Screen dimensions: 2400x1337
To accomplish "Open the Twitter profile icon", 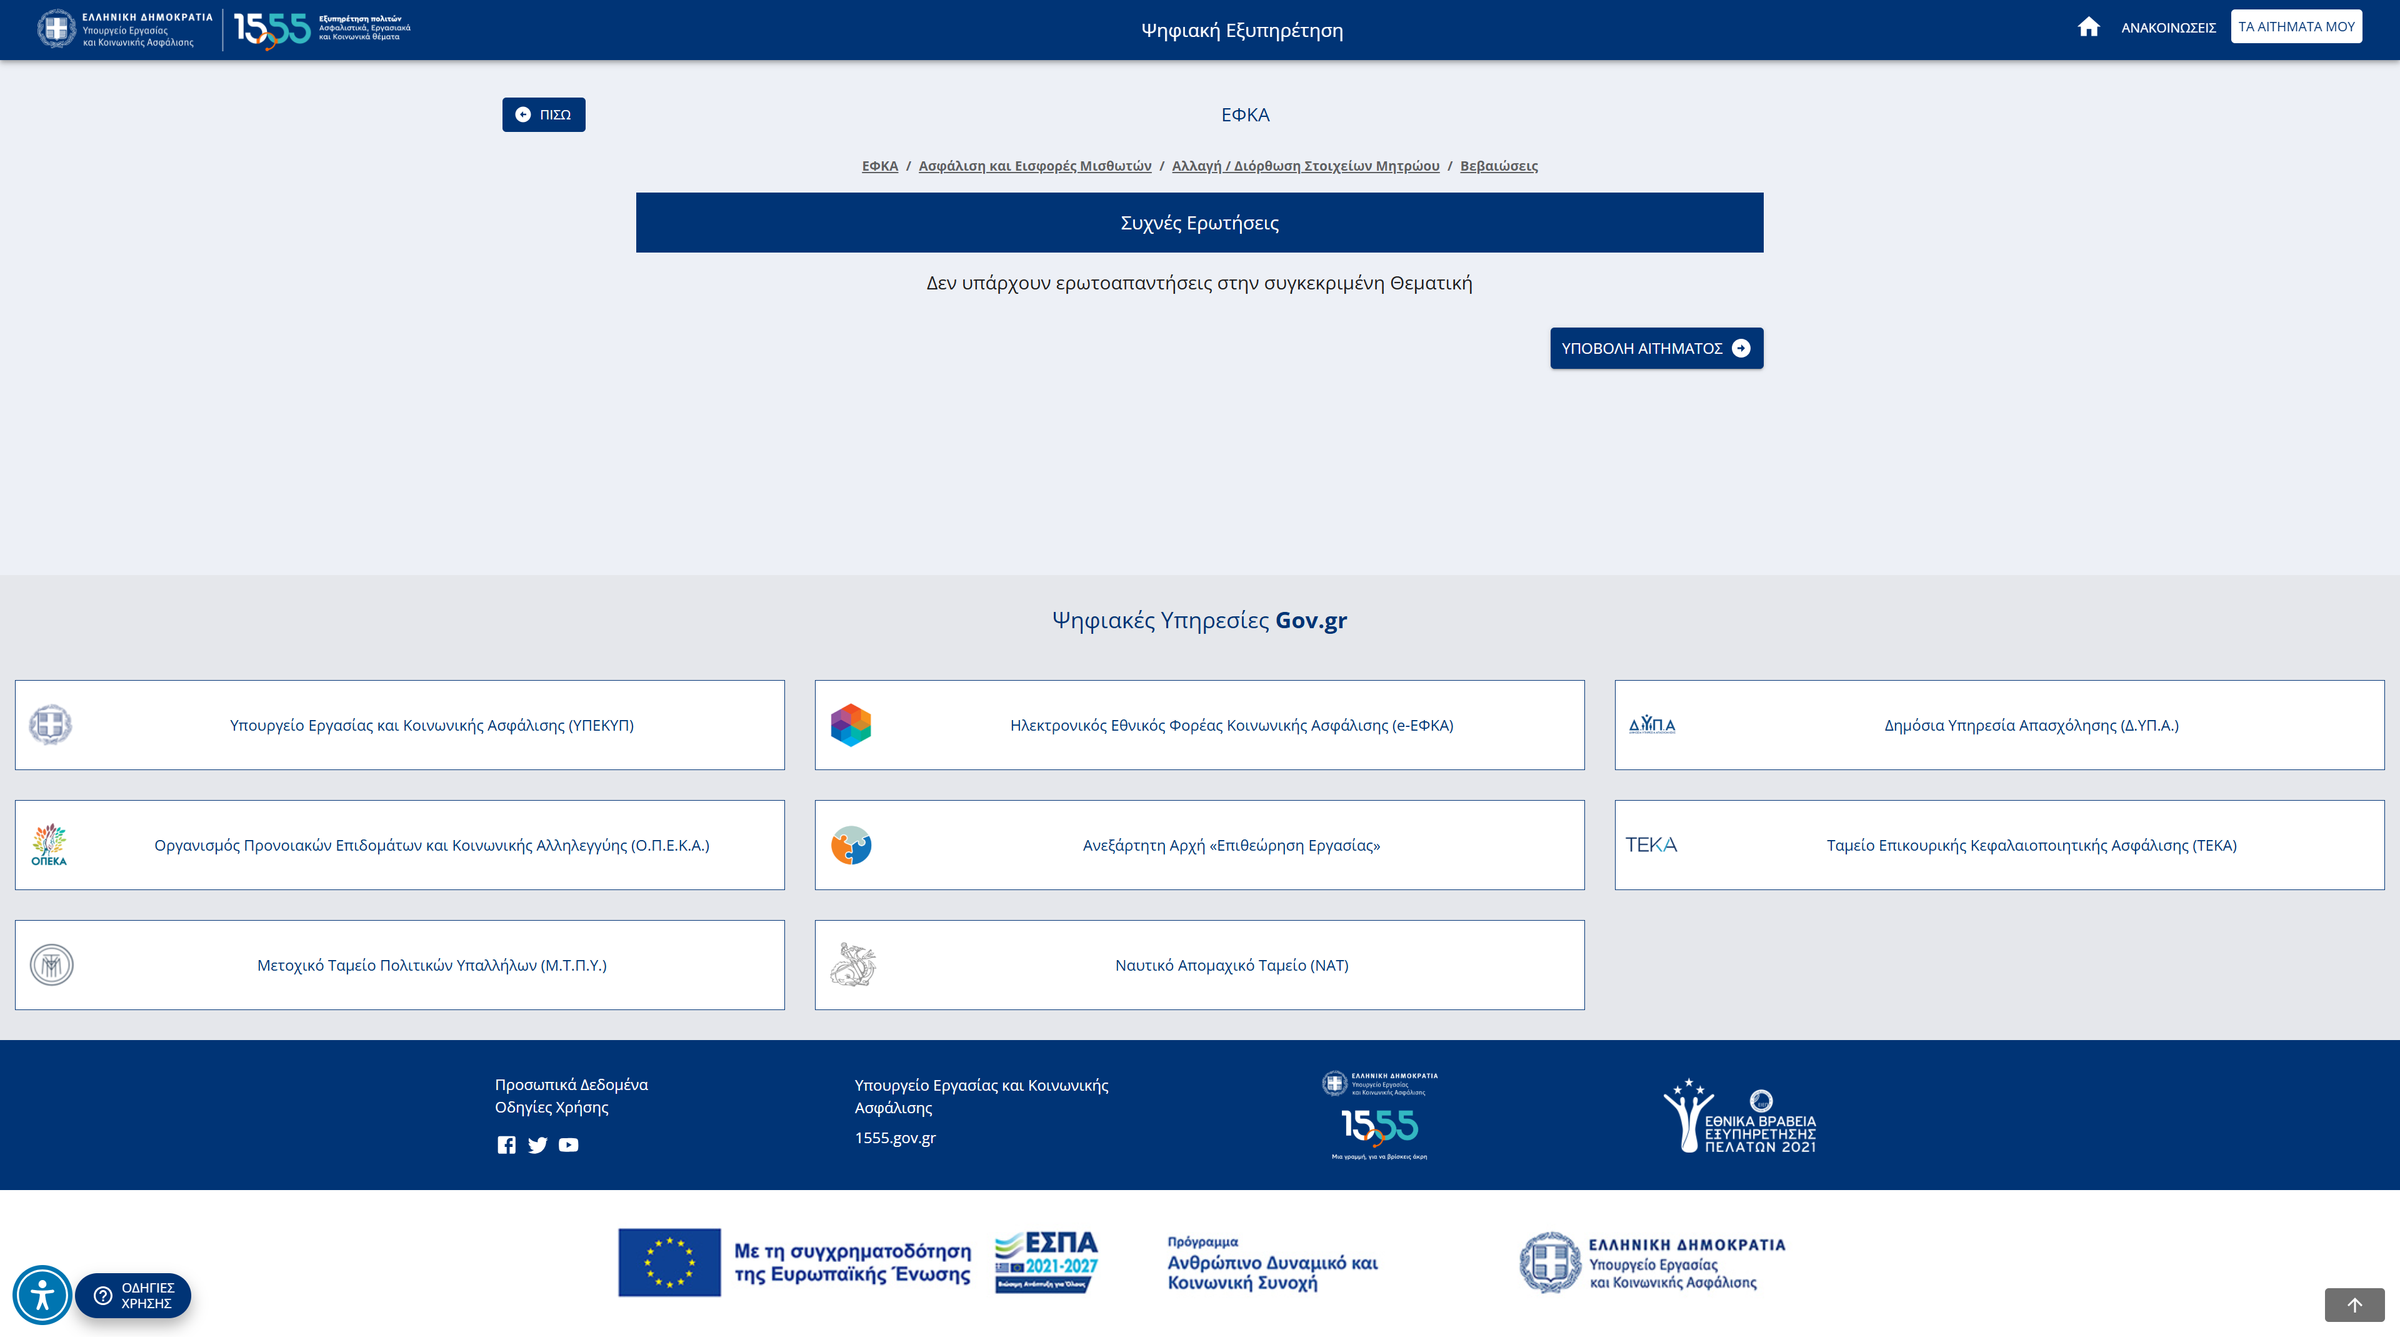I will [x=538, y=1145].
